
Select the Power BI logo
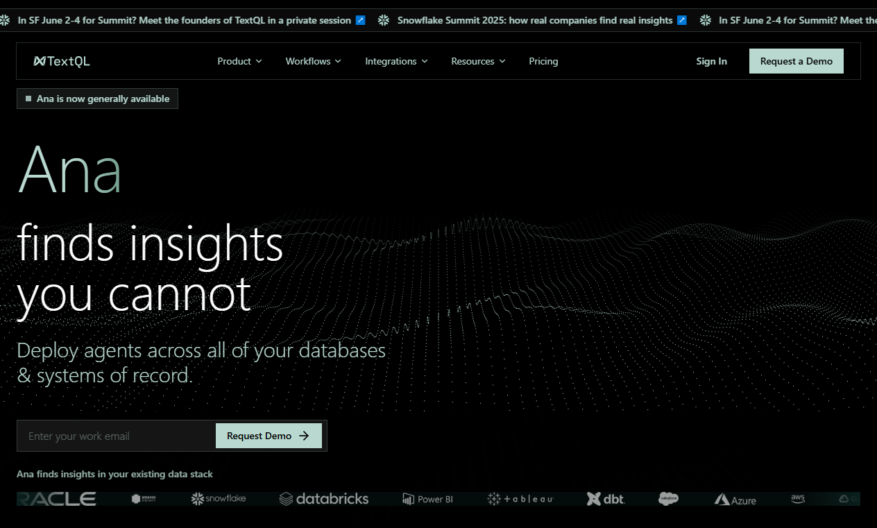click(428, 499)
